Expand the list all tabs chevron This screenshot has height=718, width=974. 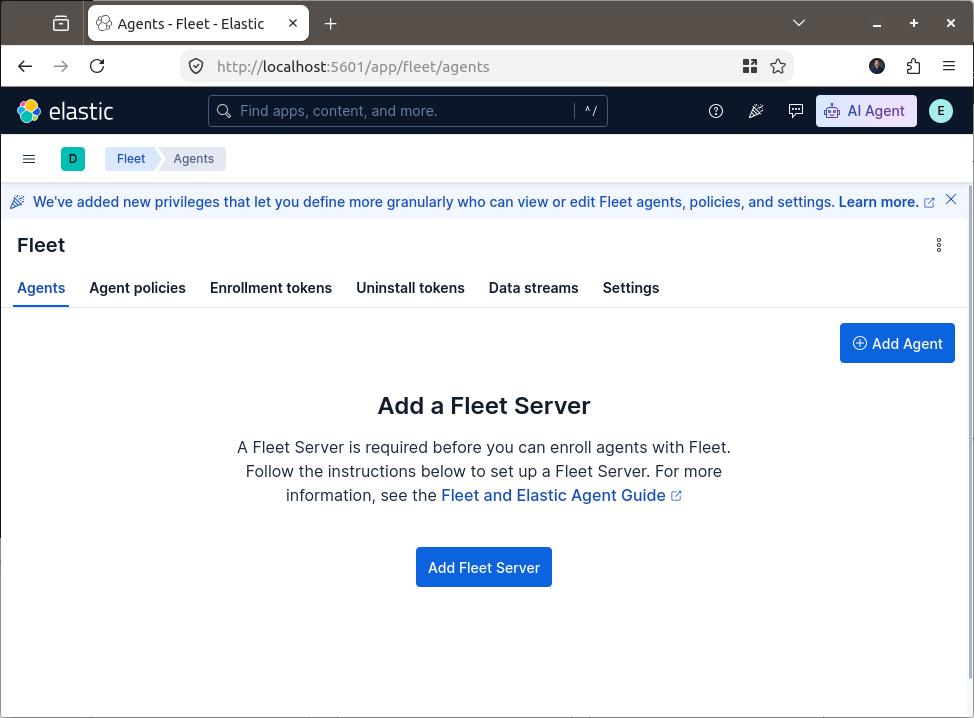799,23
